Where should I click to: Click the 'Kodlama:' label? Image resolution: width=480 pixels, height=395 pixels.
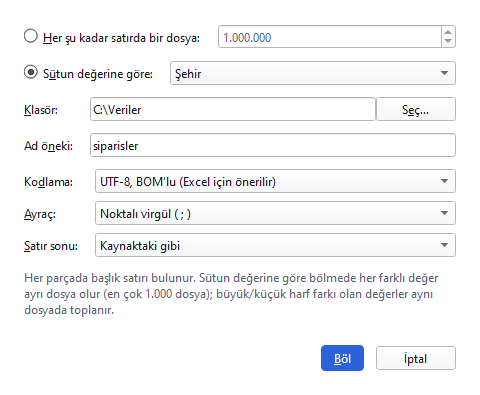tap(48, 182)
